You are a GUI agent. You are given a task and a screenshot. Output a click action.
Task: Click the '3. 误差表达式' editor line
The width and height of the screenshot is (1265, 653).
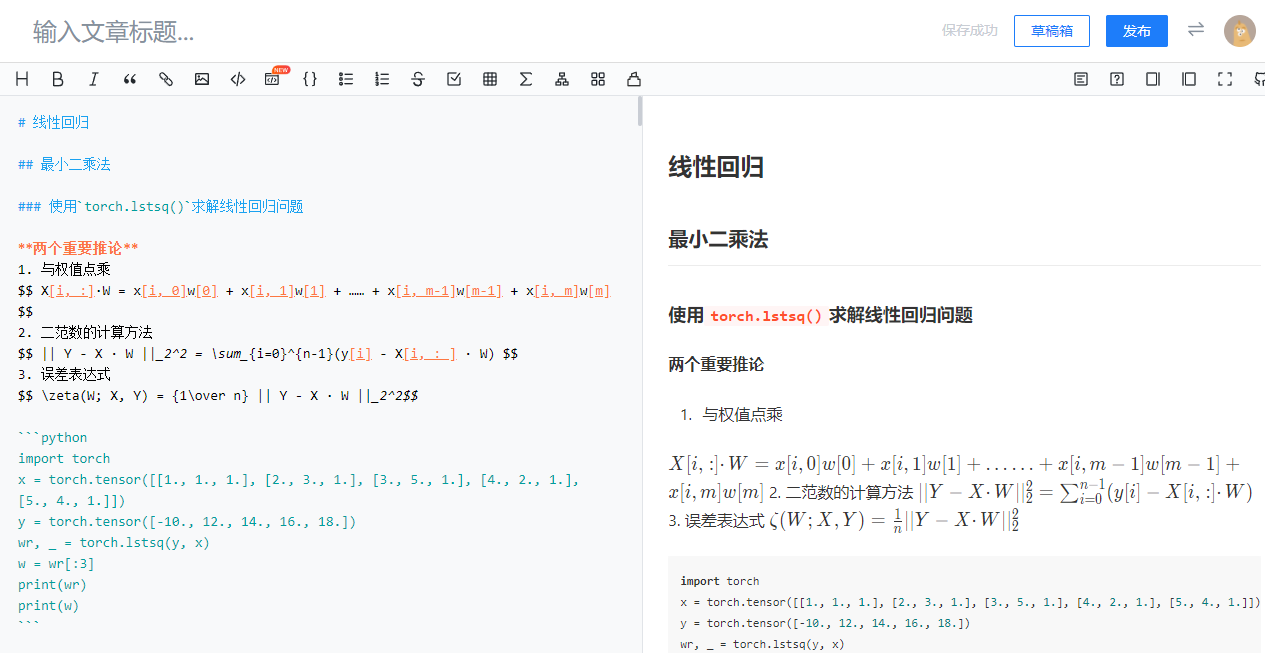pos(64,374)
